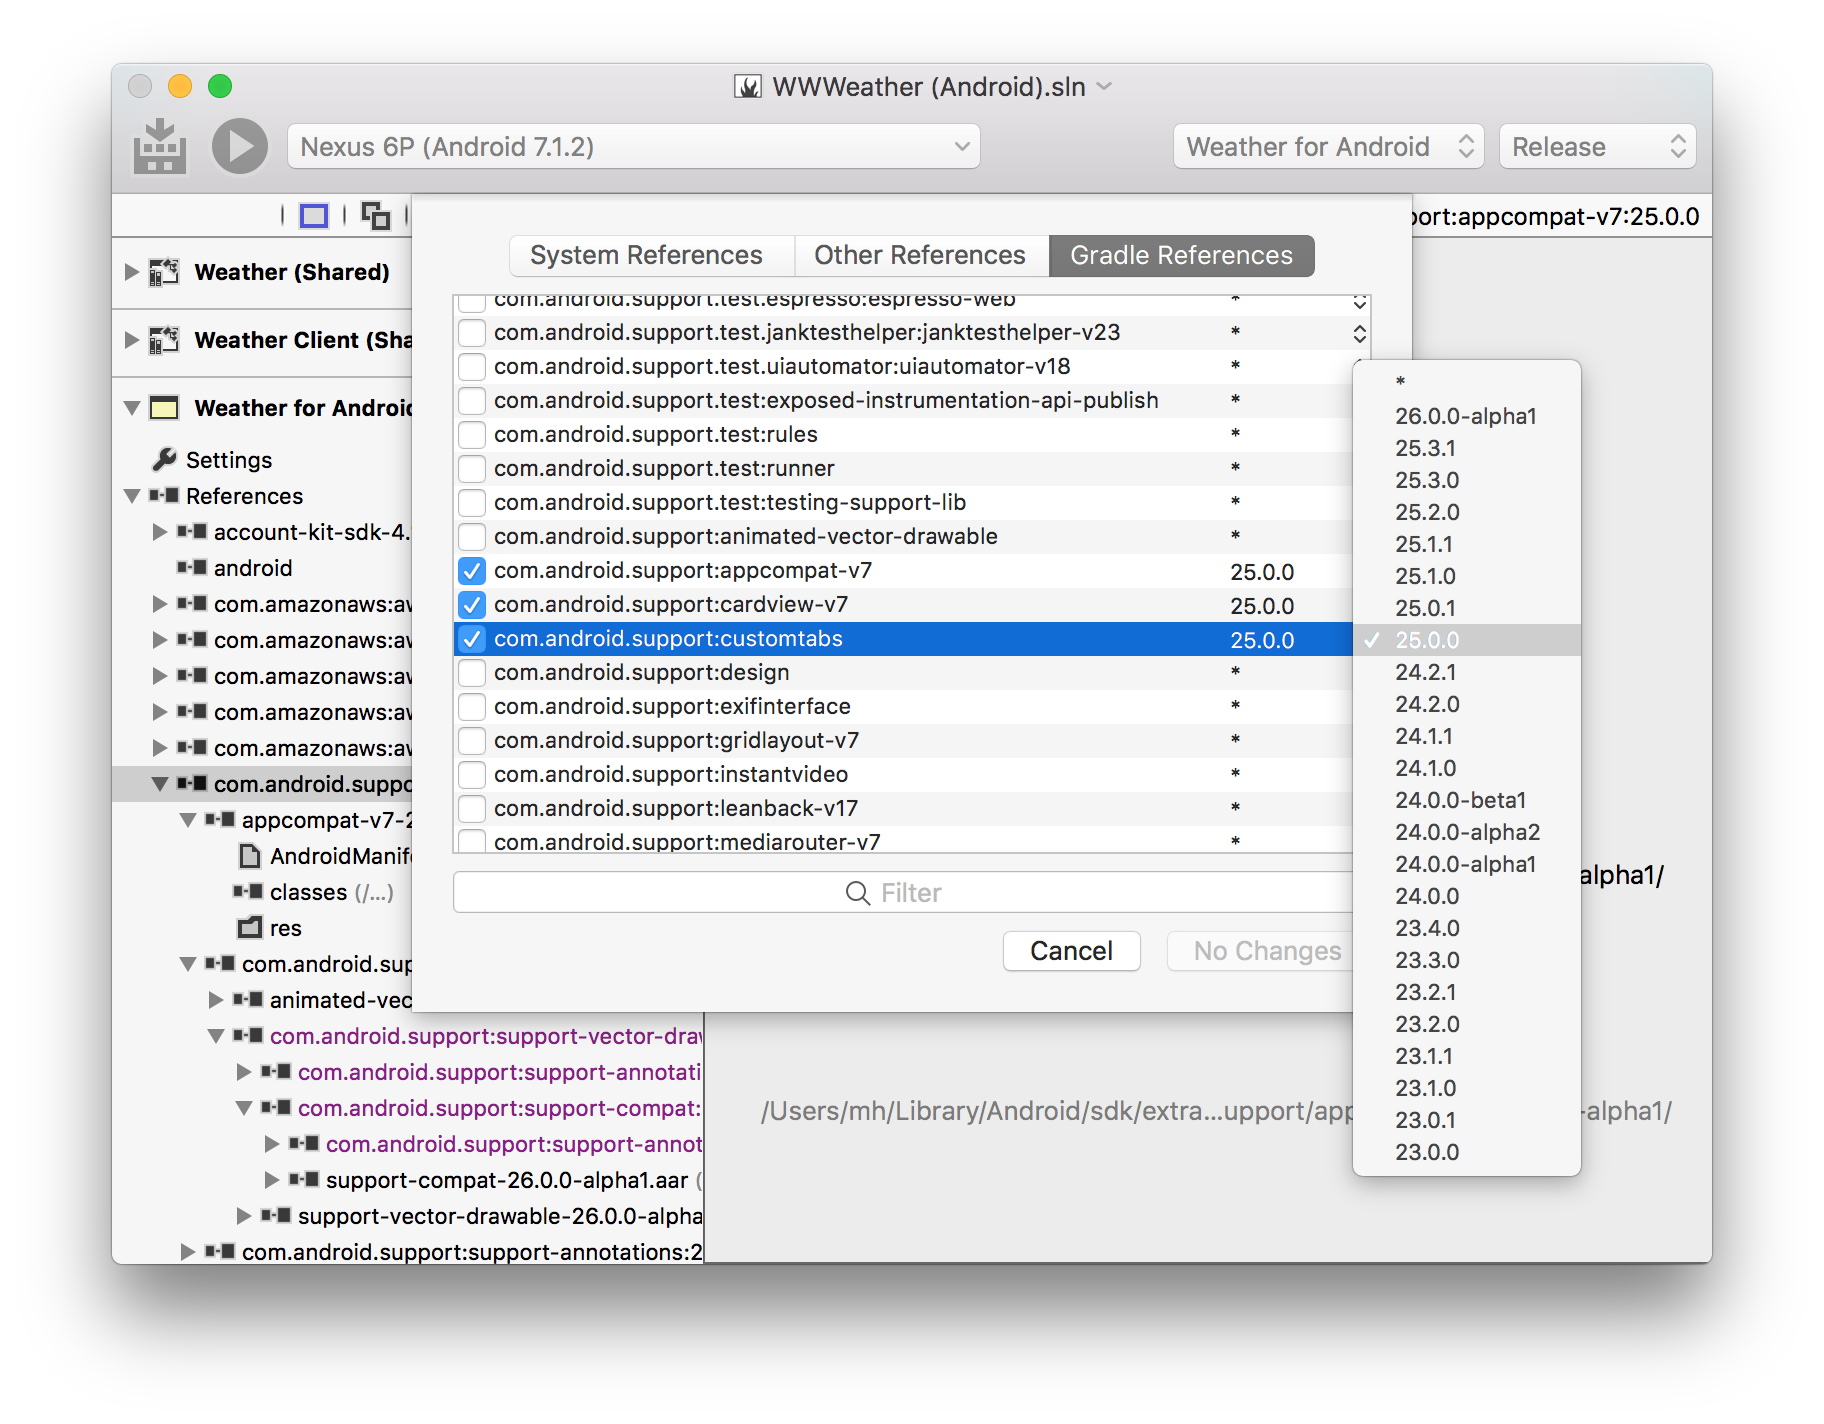Collapse the References node
The image size is (1824, 1424).
point(131,496)
